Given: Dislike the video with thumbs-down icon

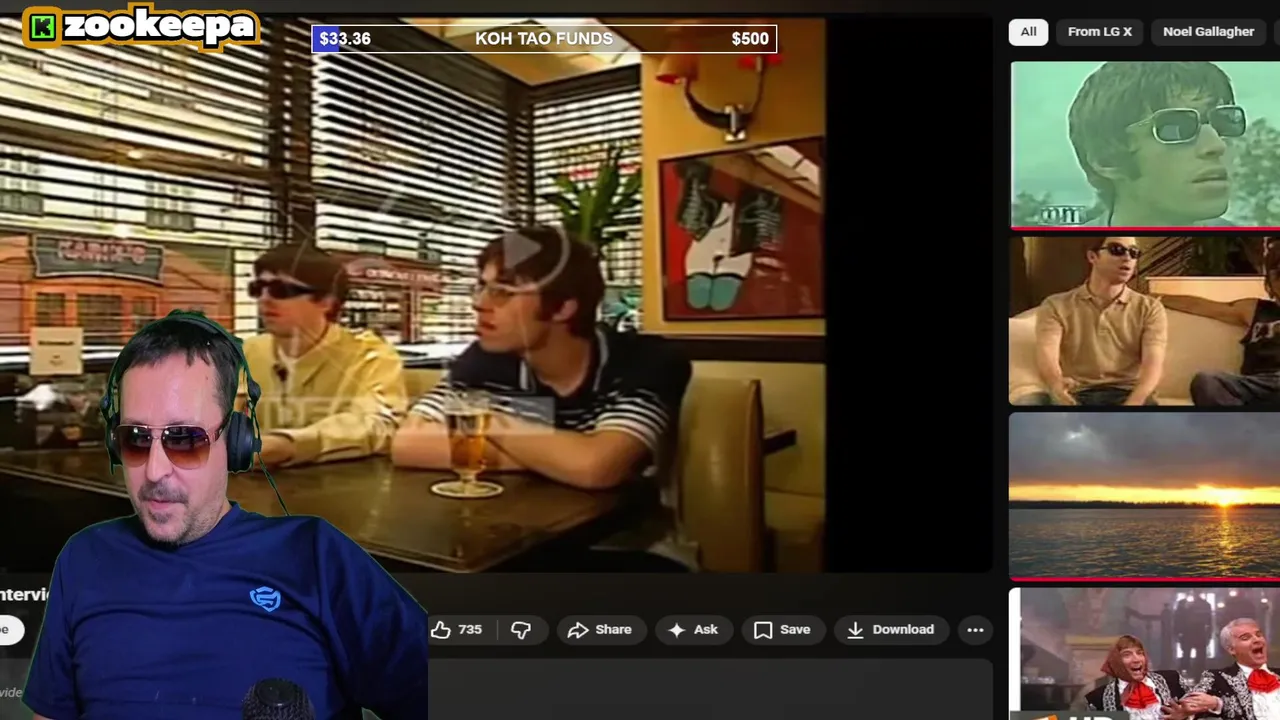Looking at the screenshot, I should [x=521, y=629].
